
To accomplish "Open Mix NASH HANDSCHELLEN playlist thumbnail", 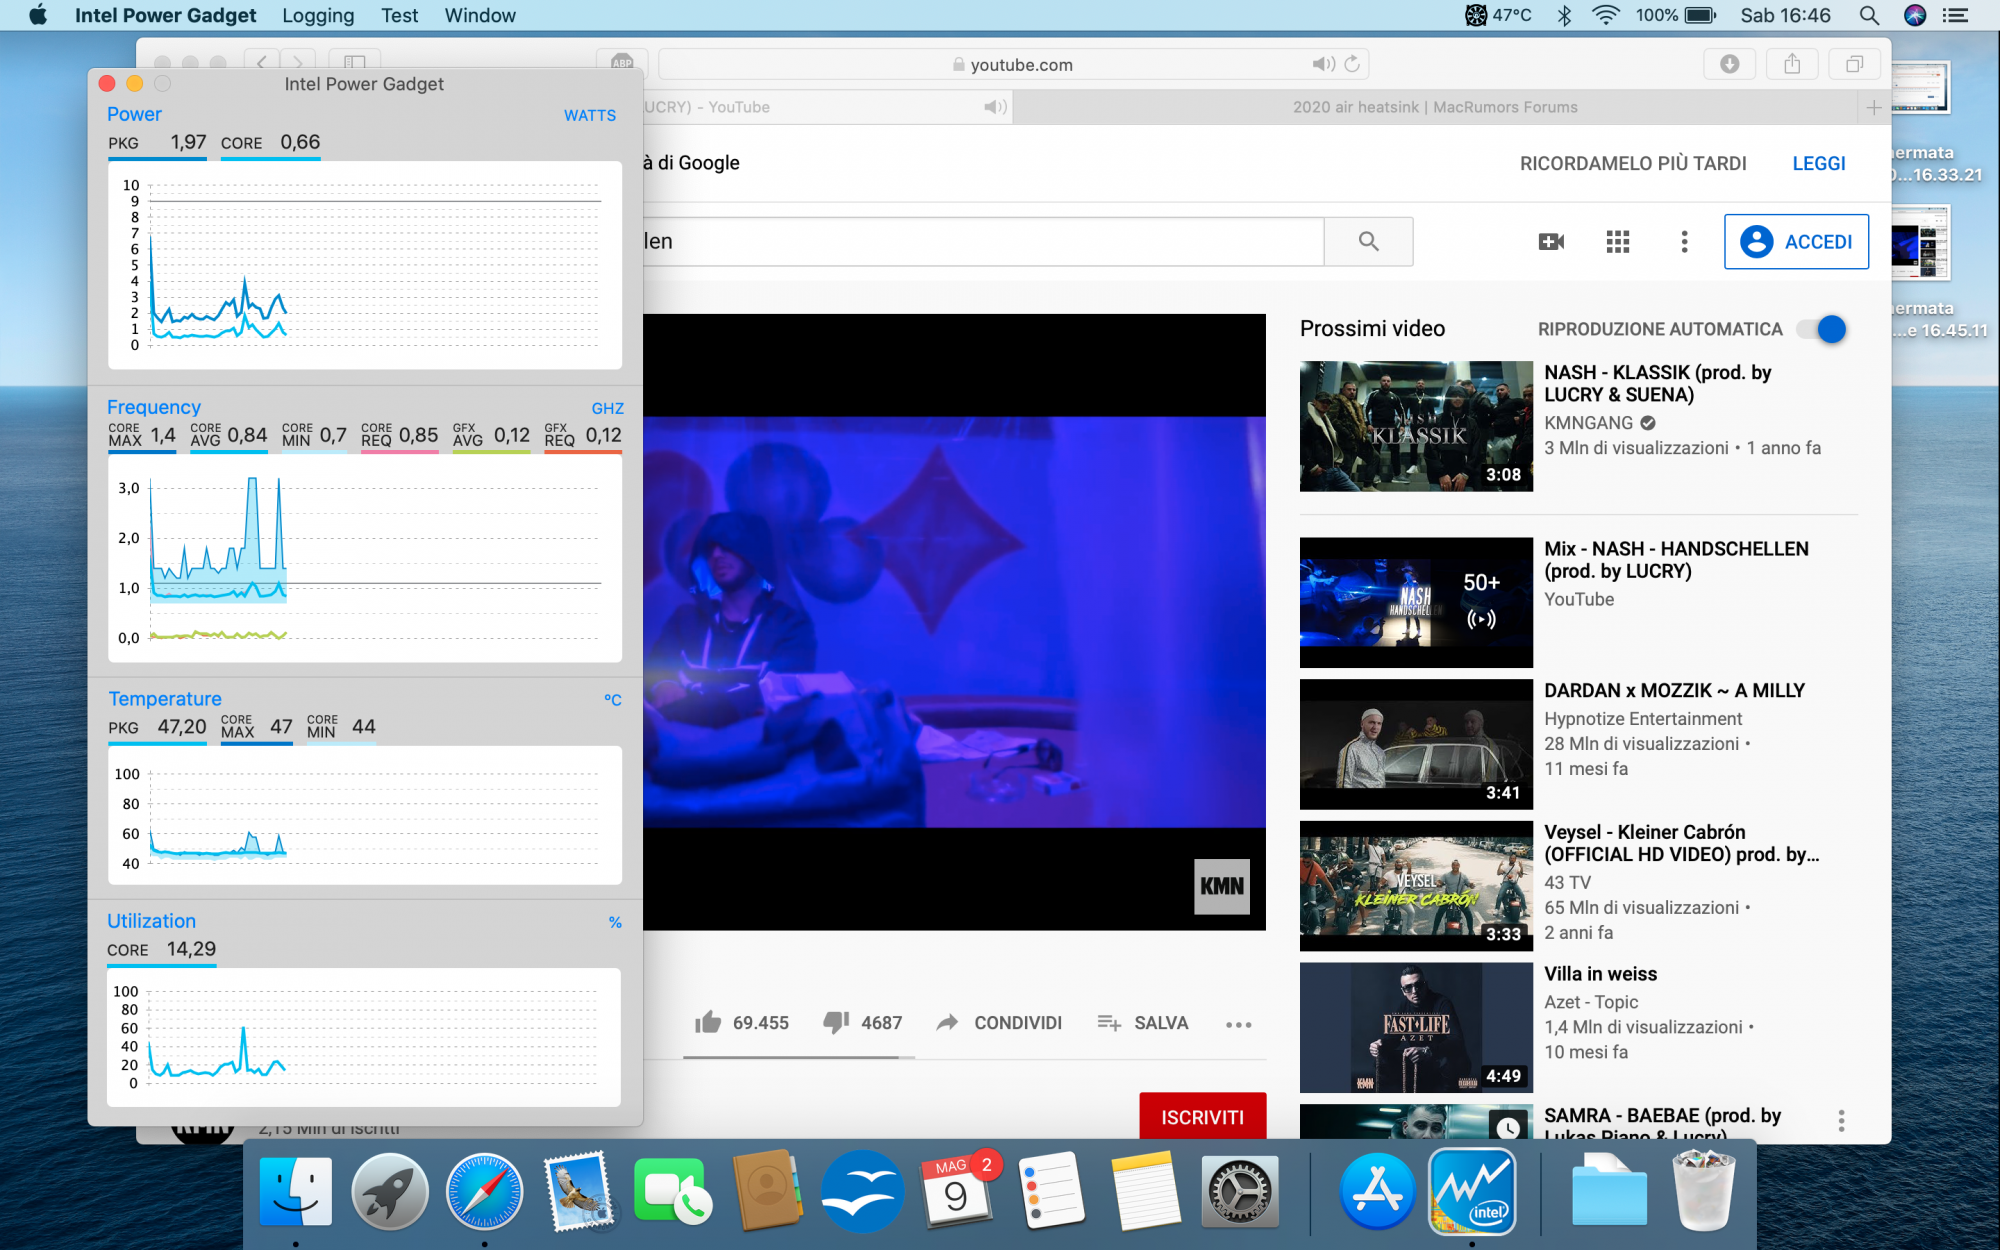I will pyautogui.click(x=1416, y=602).
